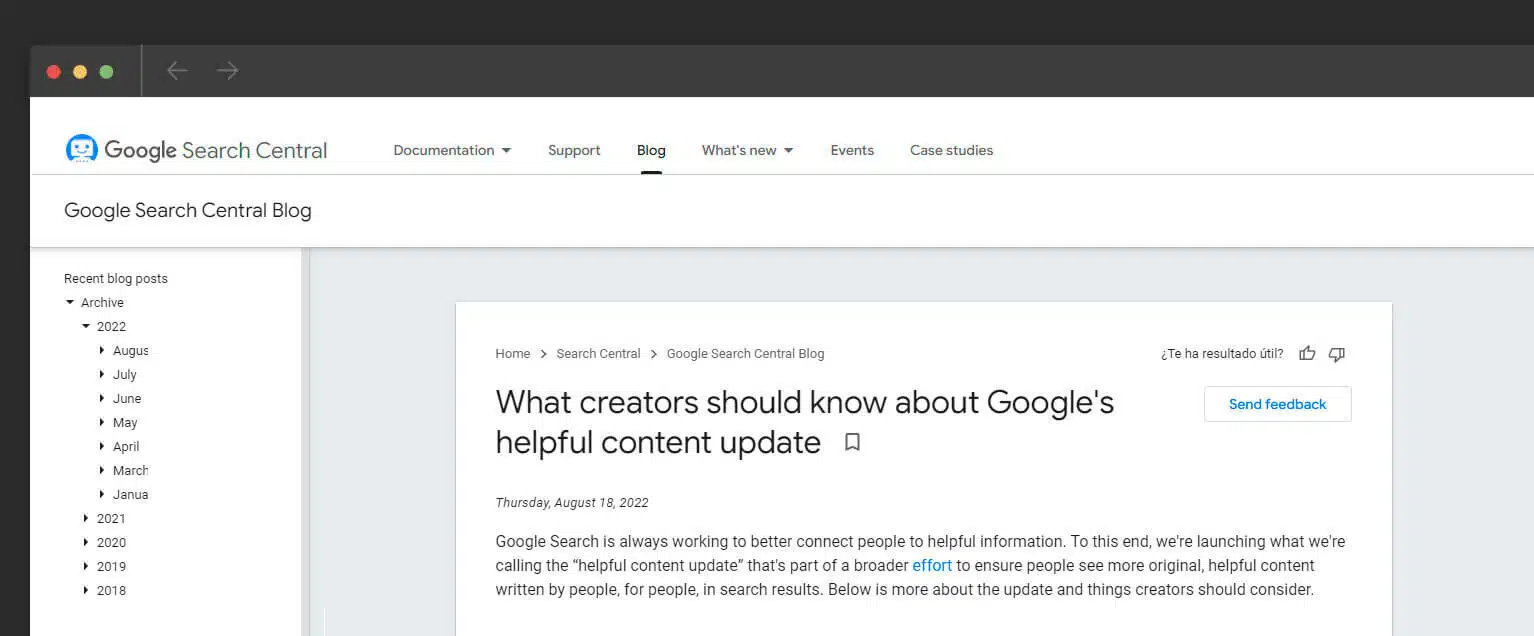The width and height of the screenshot is (1534, 636).
Task: Bookmark this article with the bookmark icon
Action: [x=852, y=442]
